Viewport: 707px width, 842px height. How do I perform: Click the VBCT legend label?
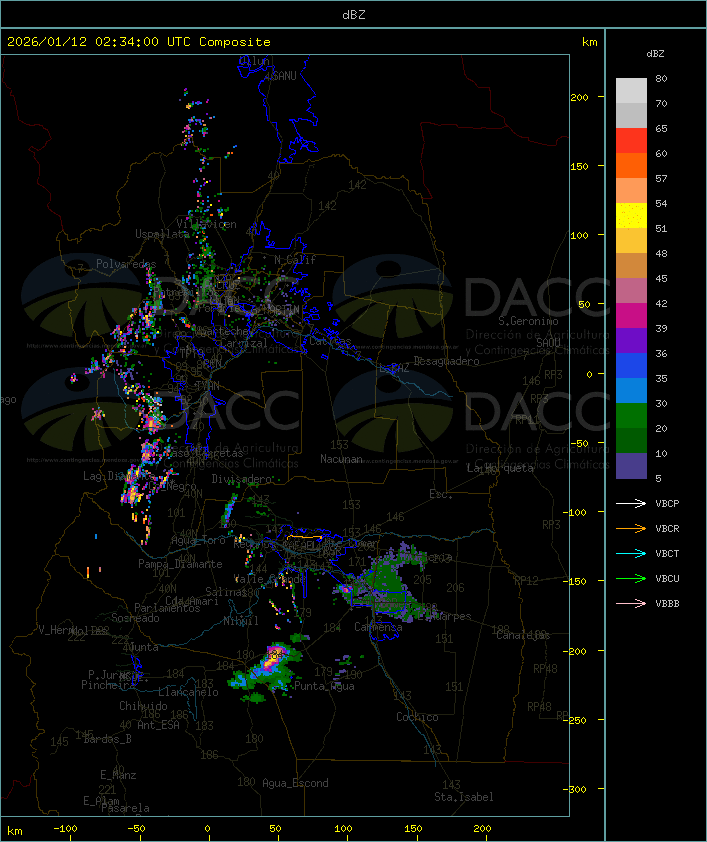667,553
